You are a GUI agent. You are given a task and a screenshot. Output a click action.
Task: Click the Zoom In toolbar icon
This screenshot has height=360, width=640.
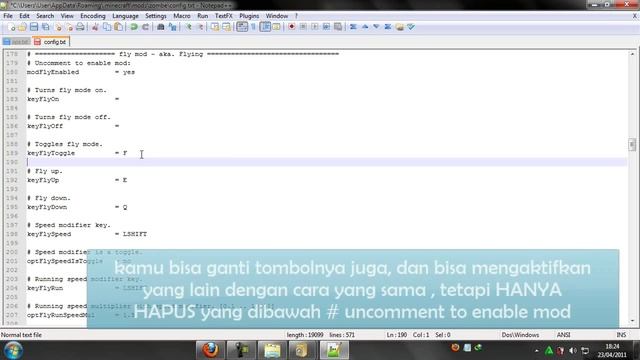[x=188, y=27]
